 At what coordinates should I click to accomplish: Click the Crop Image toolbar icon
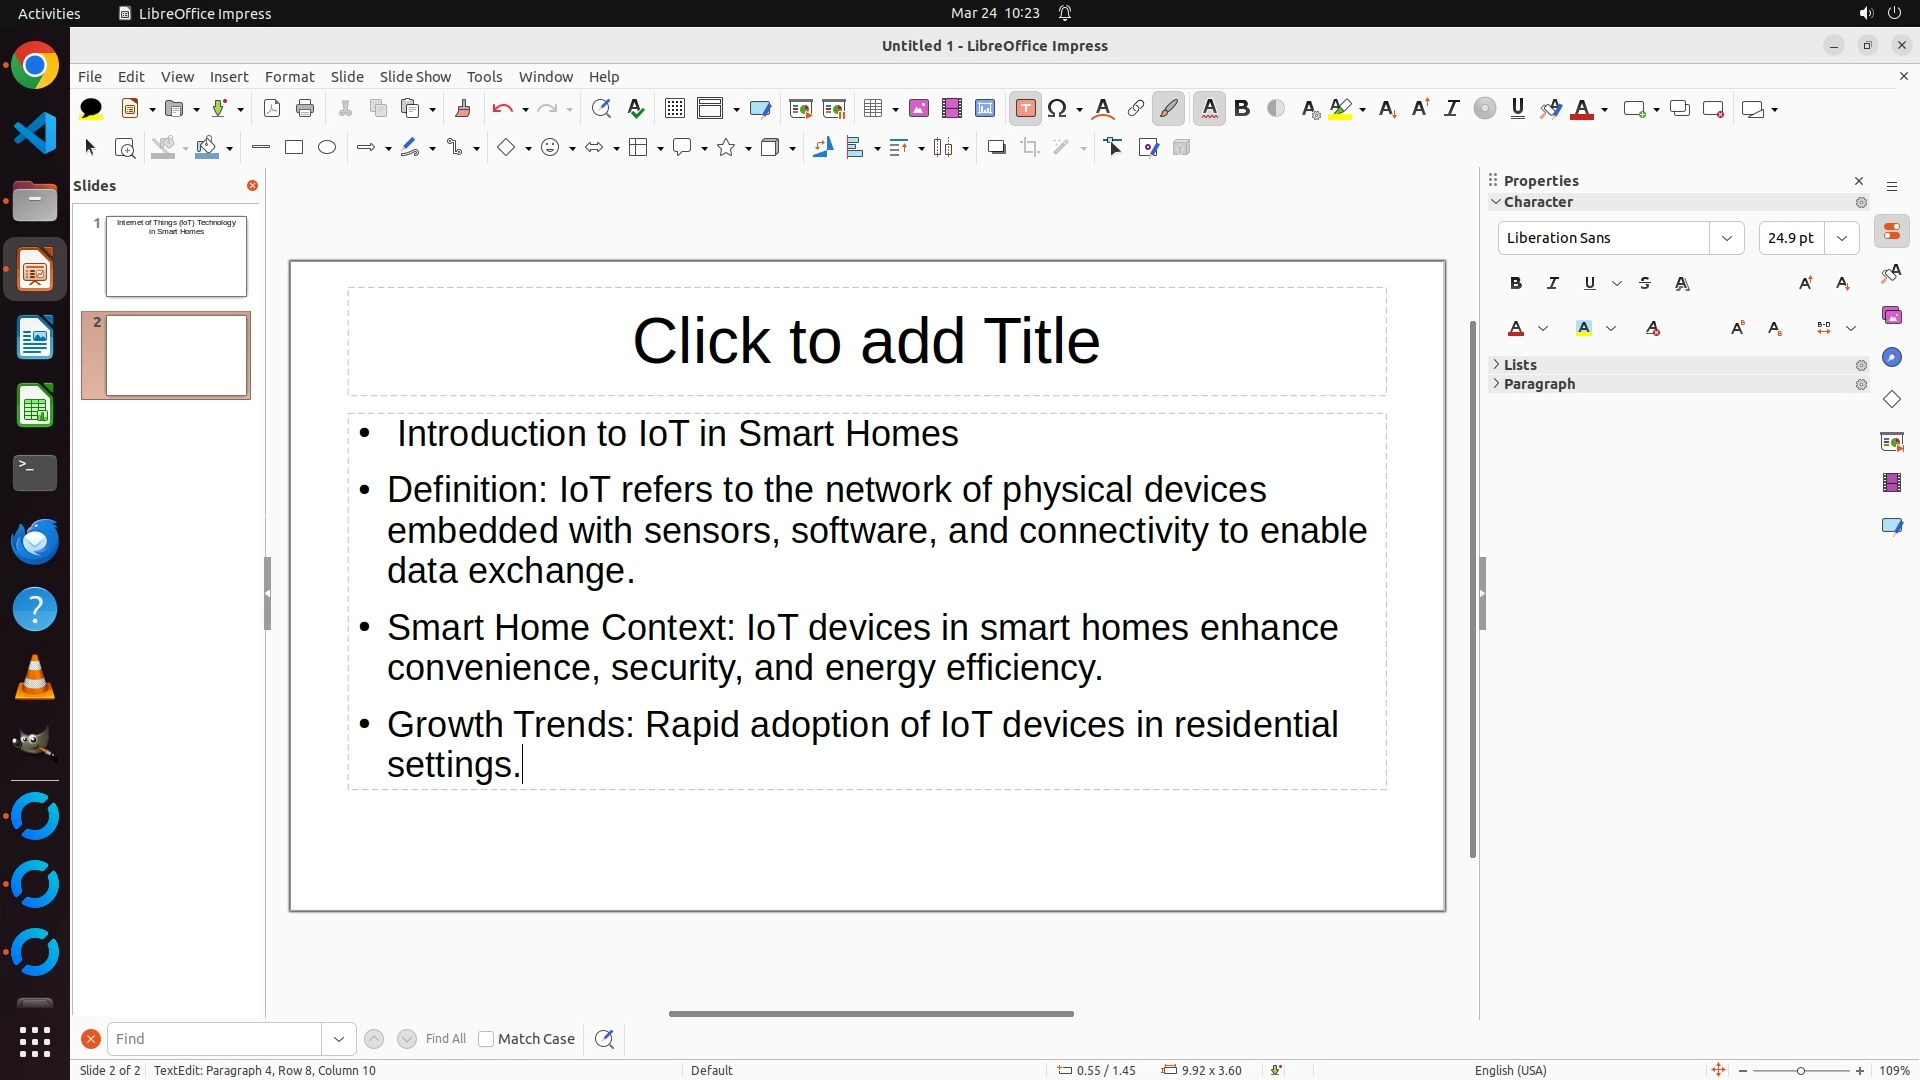coord(1030,148)
